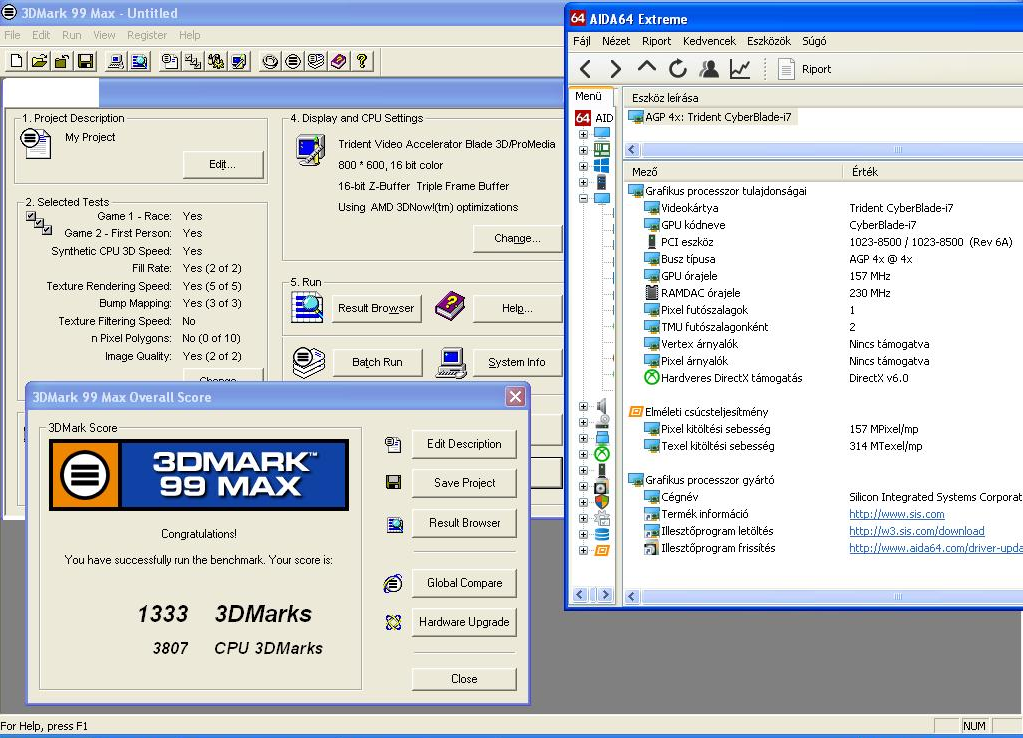
Task: Click the Hardware Upgrade button
Action: pyautogui.click(x=464, y=622)
